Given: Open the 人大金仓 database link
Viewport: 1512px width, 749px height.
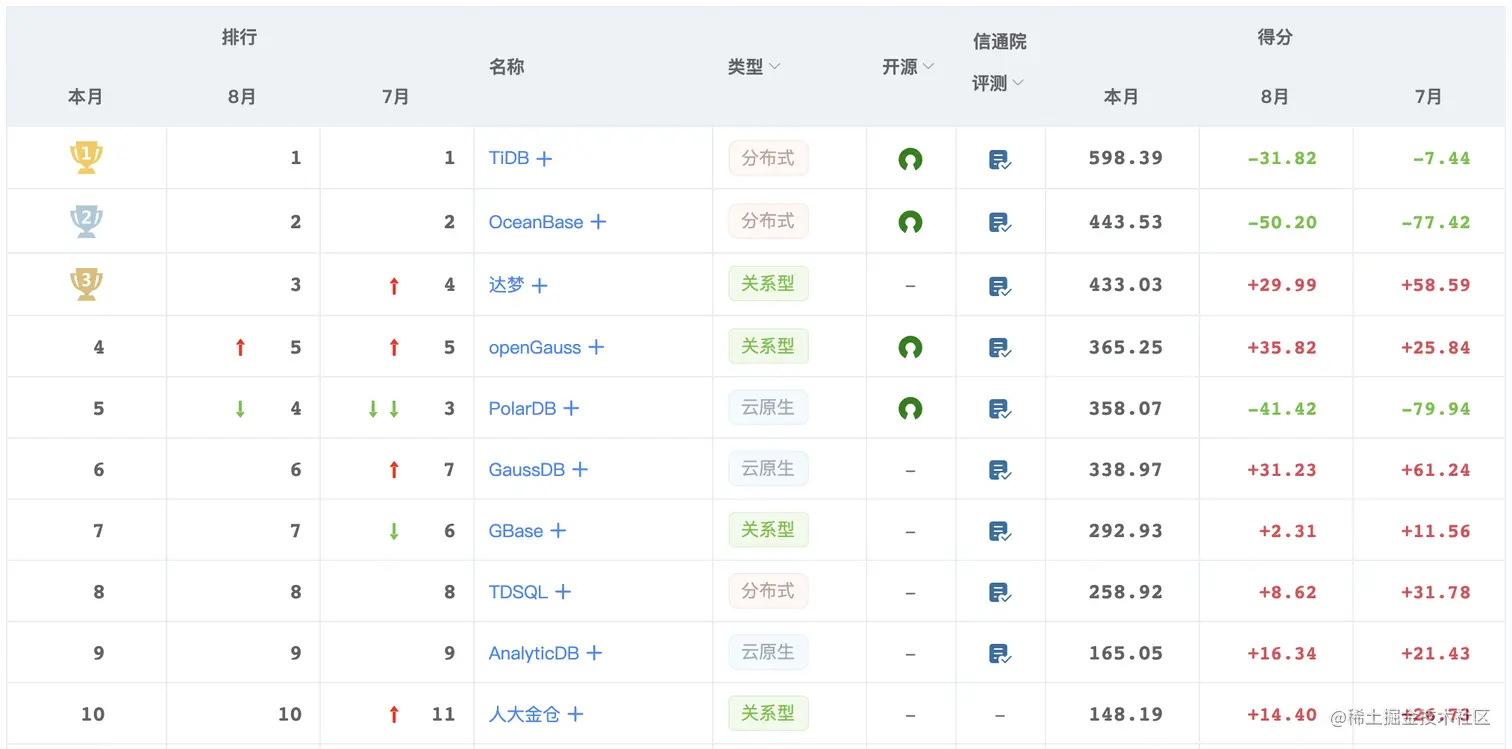Looking at the screenshot, I should click(524, 714).
